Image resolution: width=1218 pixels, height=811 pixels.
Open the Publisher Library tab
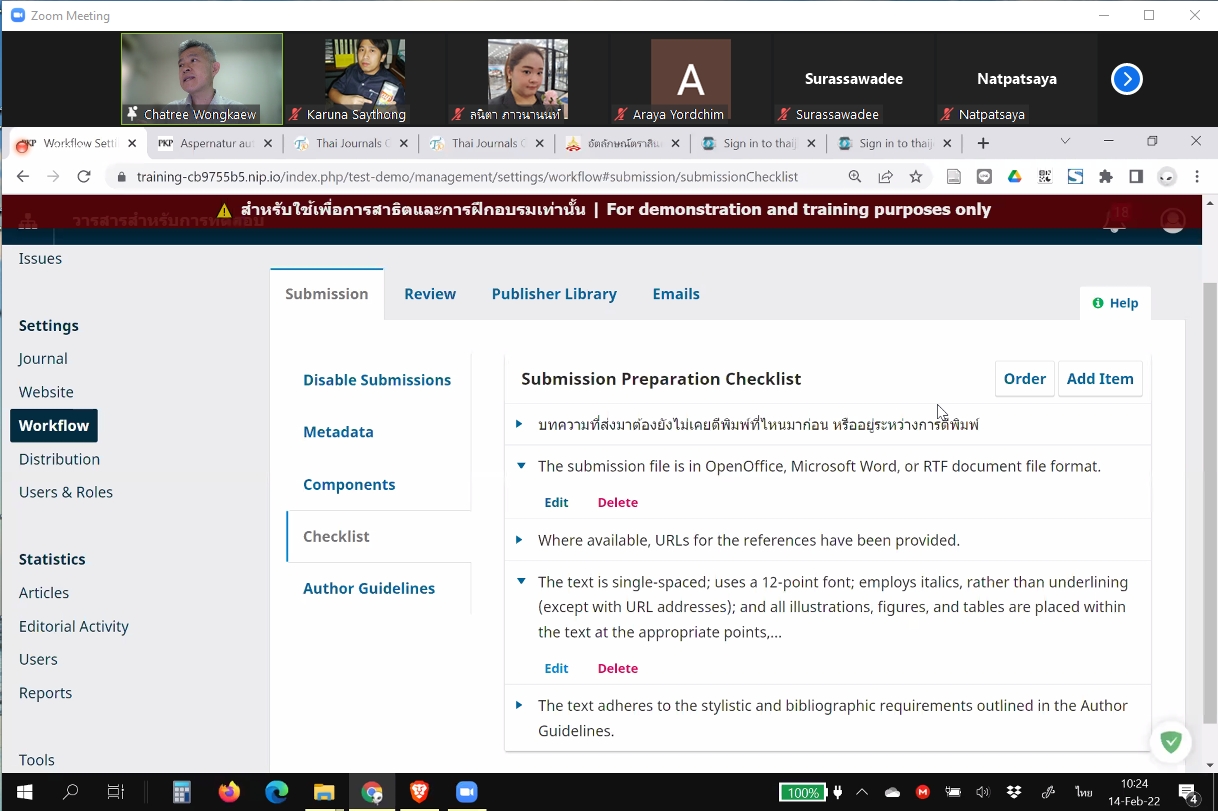pyautogui.click(x=554, y=294)
